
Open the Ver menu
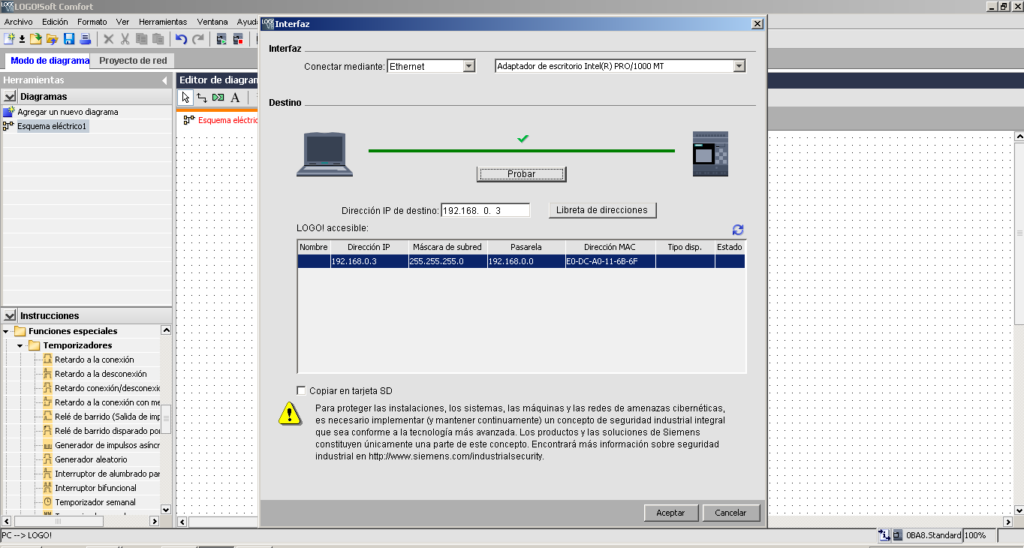point(123,22)
